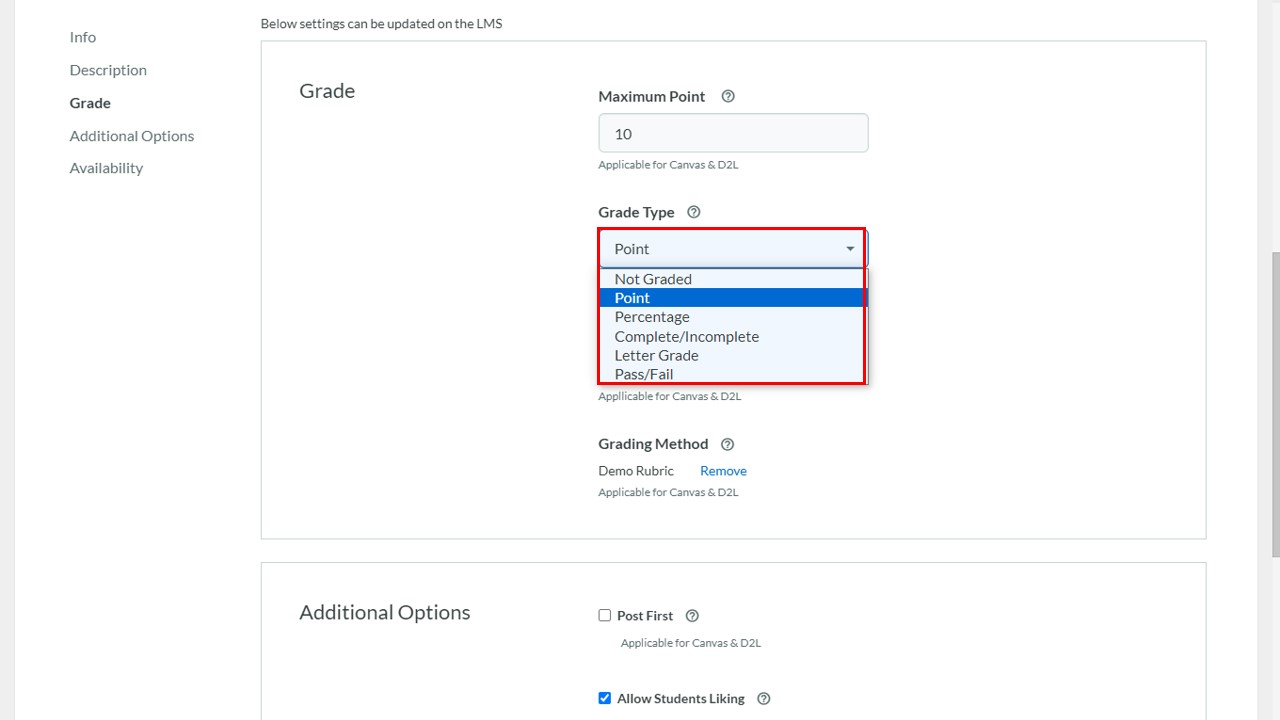Choose Not Graded from the list
The height and width of the screenshot is (720, 1280).
[733, 279]
